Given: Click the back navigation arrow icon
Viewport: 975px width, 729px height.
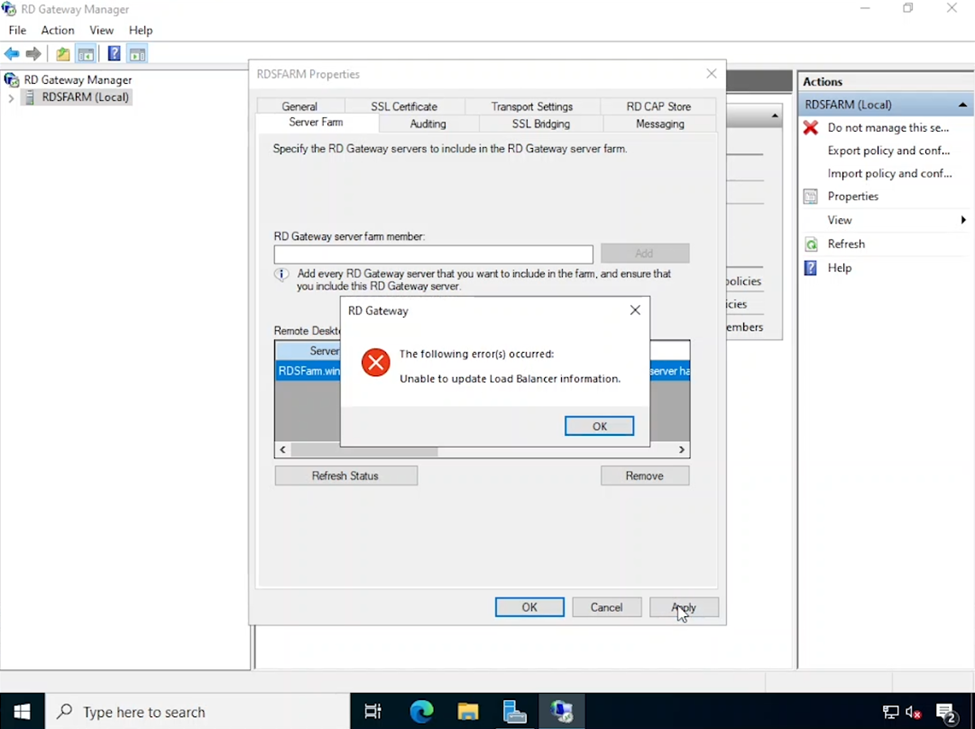Looking at the screenshot, I should click(x=11, y=53).
